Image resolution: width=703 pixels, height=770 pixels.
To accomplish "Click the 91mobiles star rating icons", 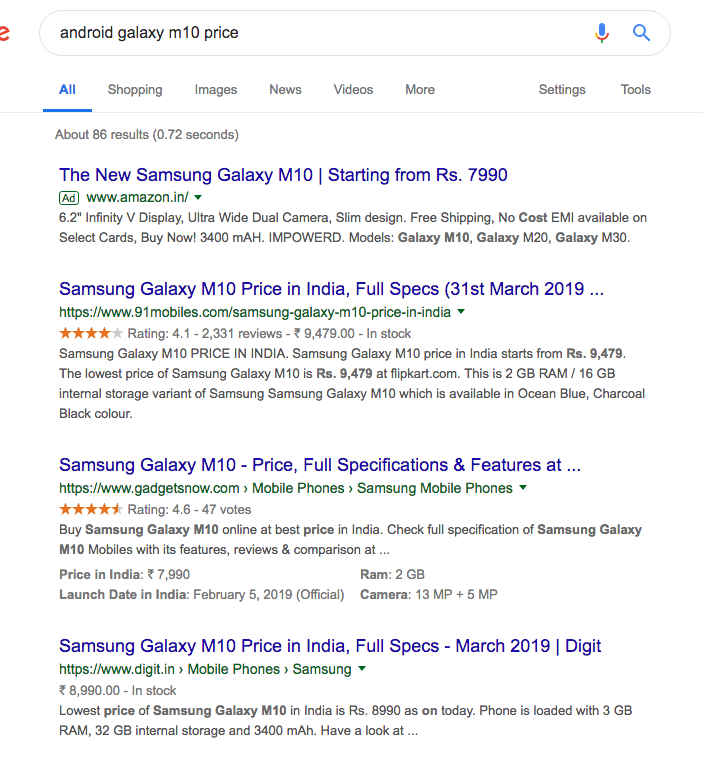I will 91,334.
